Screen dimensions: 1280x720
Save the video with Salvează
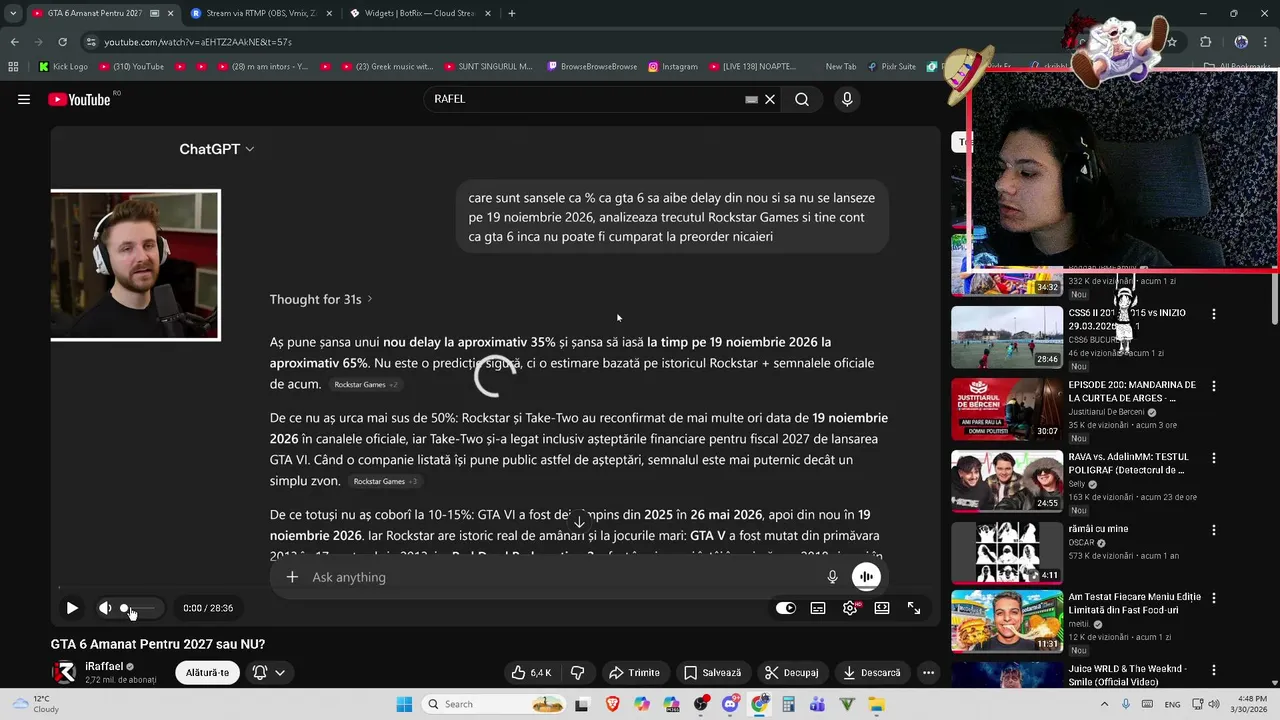click(712, 673)
